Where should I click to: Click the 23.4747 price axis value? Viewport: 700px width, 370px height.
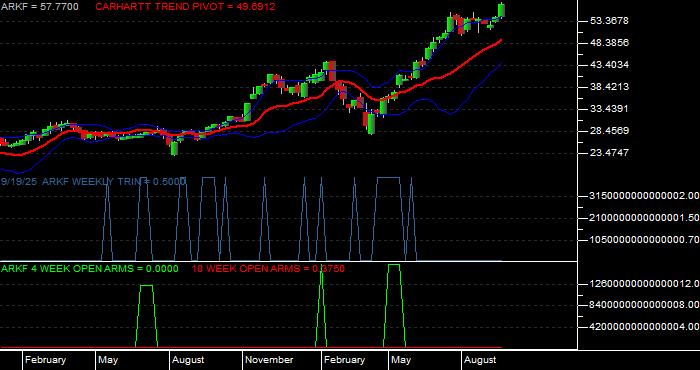click(608, 152)
